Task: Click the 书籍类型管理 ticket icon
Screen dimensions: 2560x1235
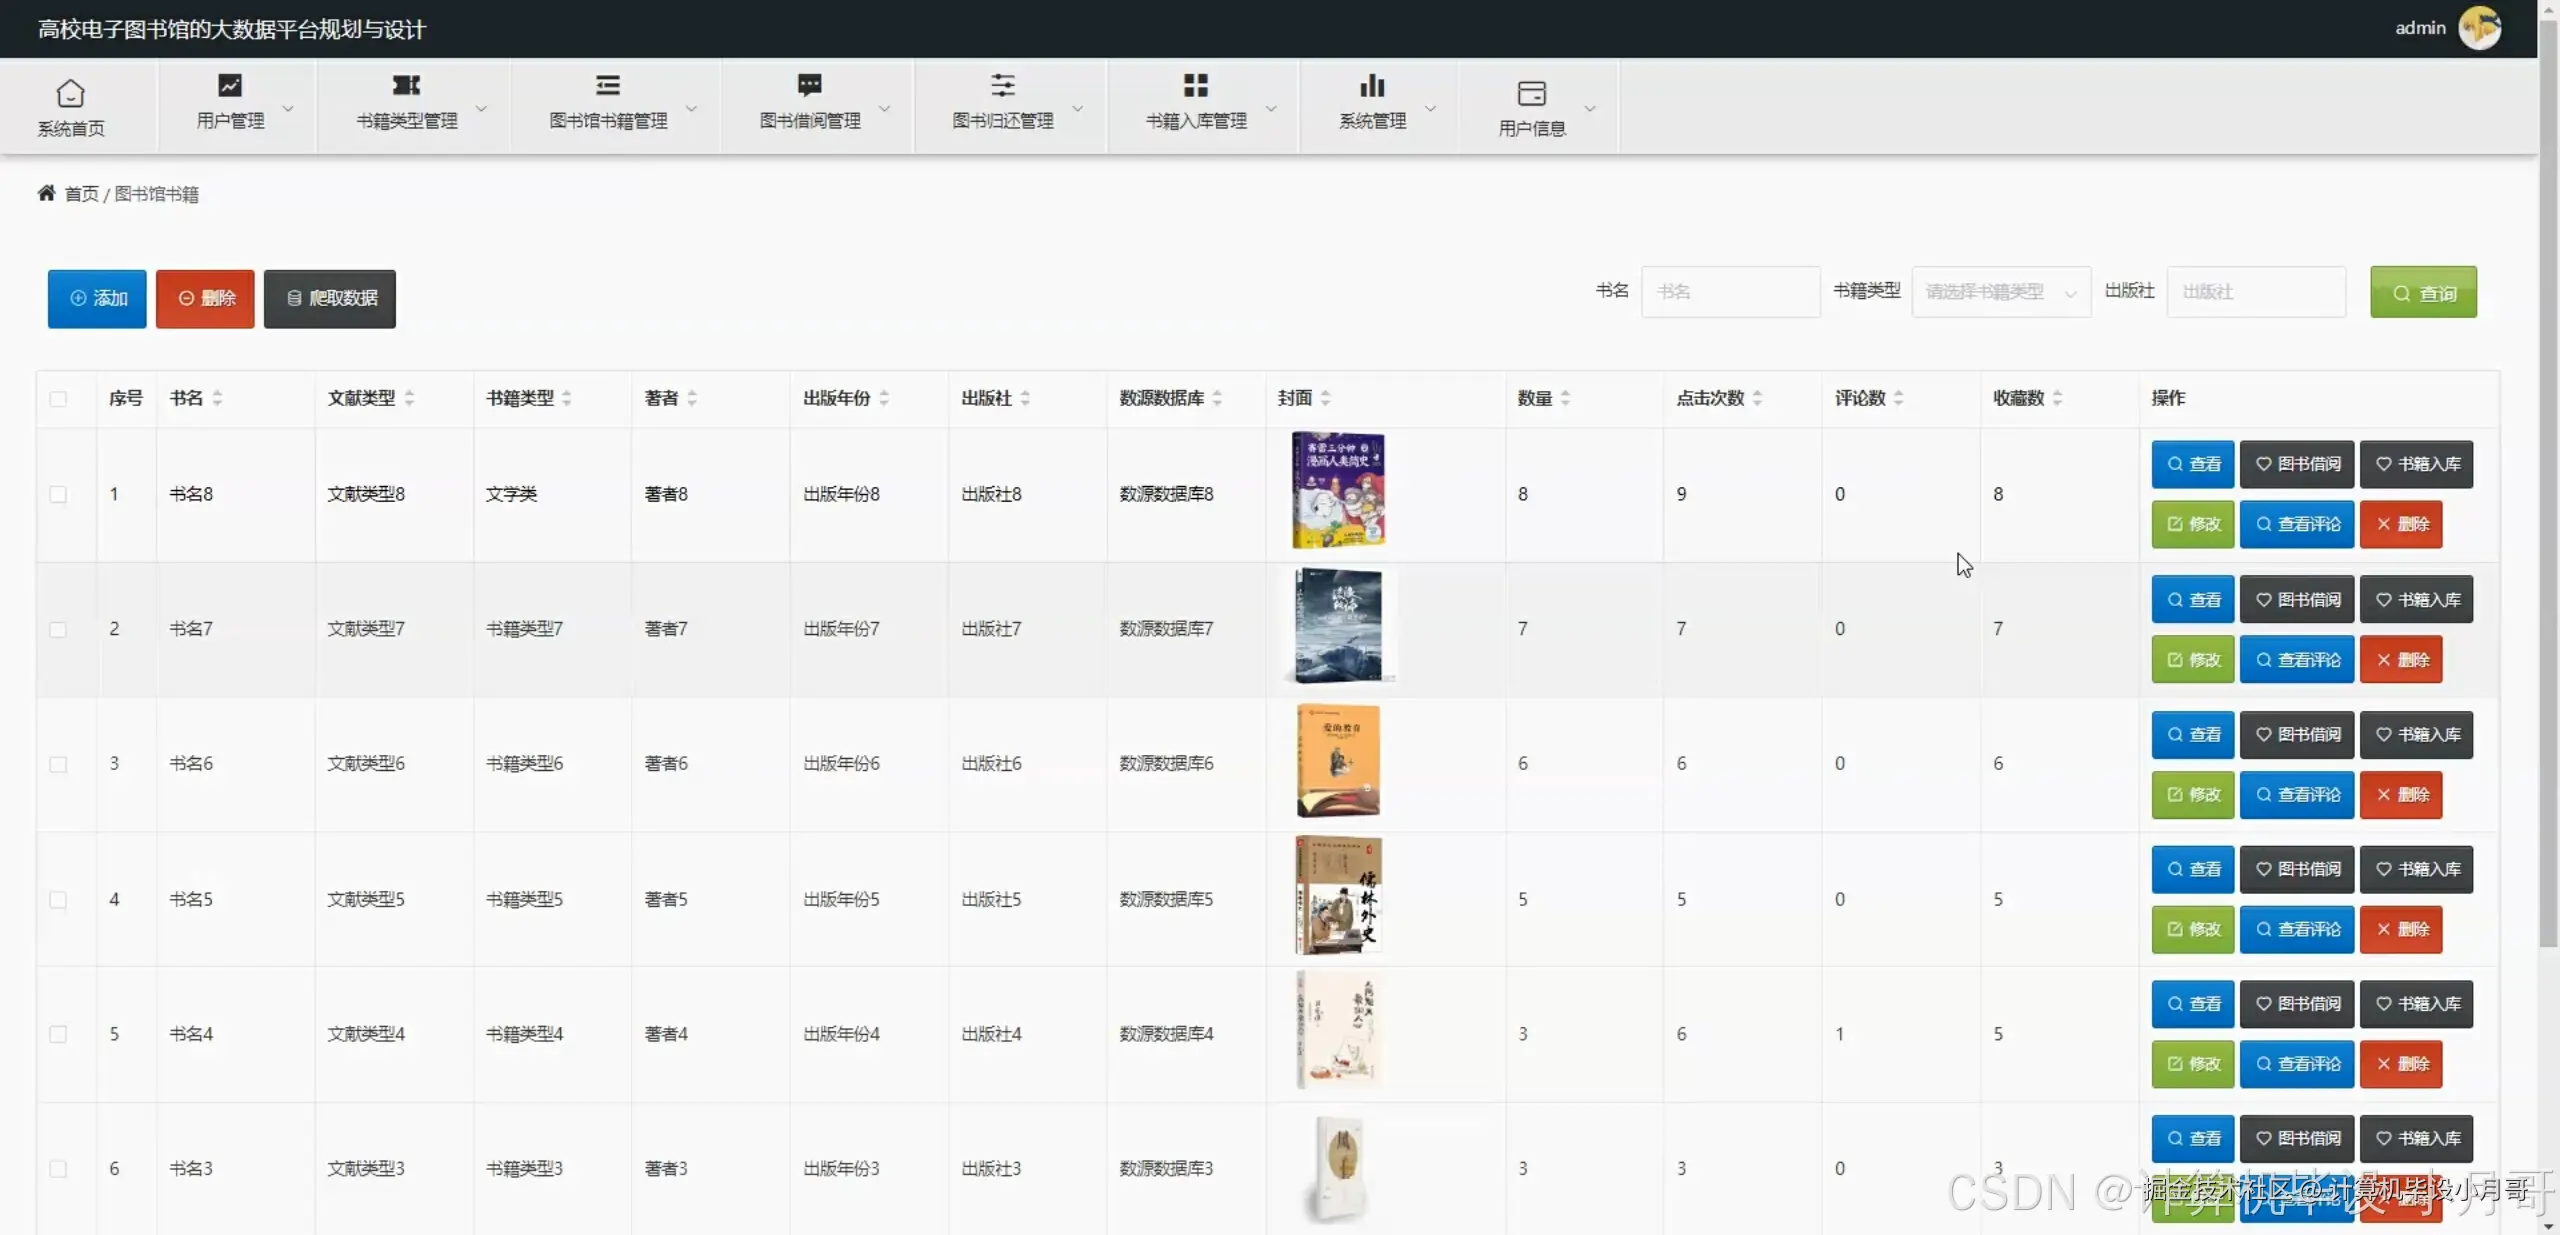Action: [406, 85]
